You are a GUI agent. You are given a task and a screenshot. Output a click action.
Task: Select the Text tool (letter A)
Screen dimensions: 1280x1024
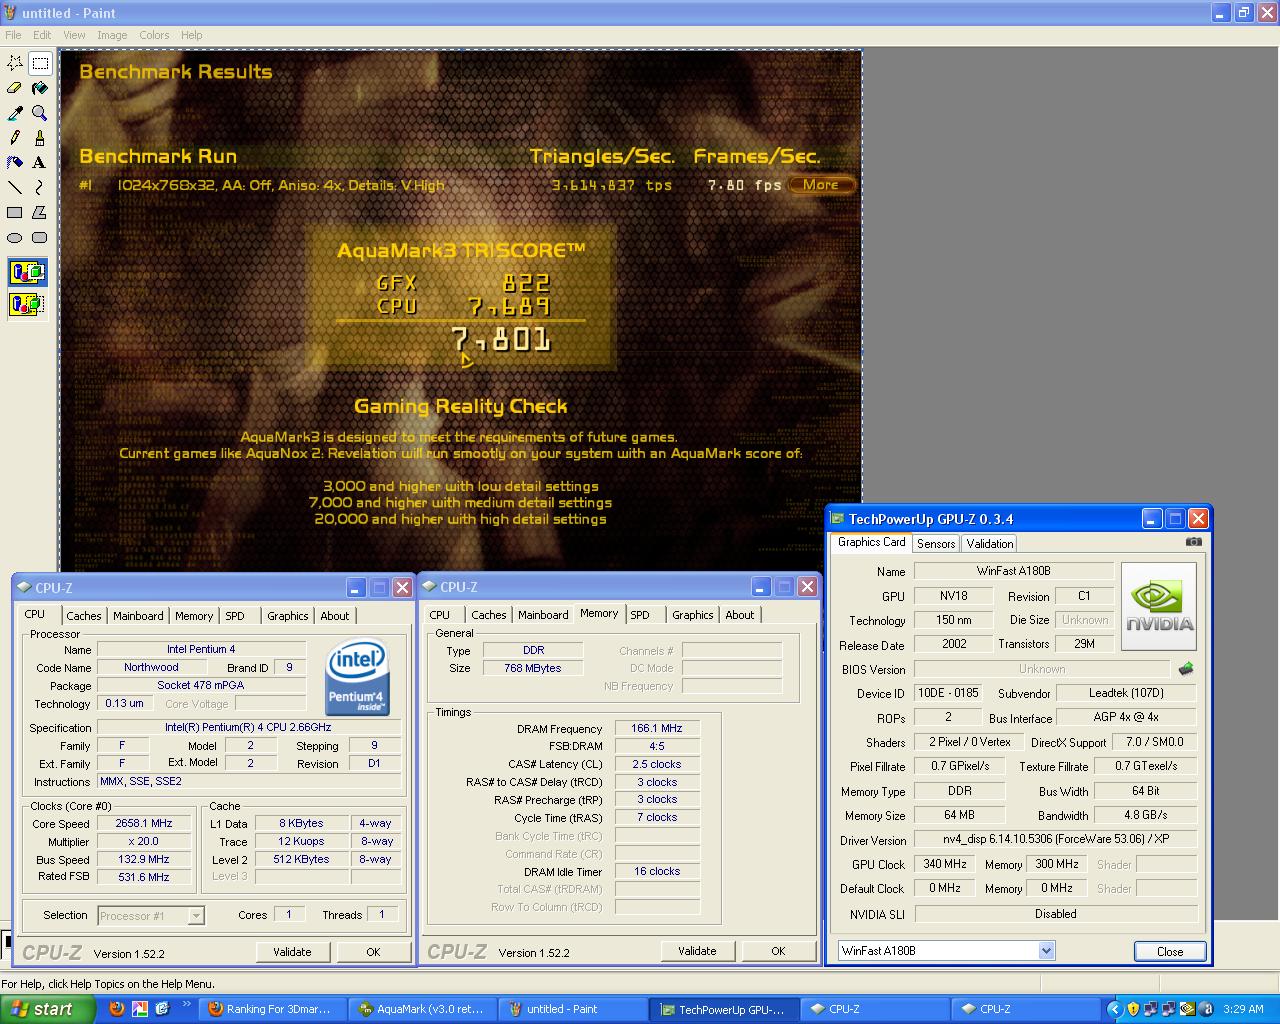(40, 162)
